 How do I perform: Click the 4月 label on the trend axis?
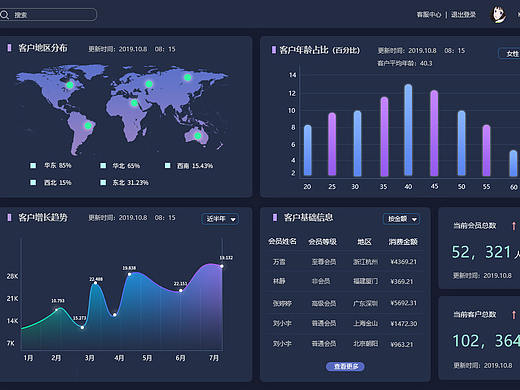[x=119, y=358]
